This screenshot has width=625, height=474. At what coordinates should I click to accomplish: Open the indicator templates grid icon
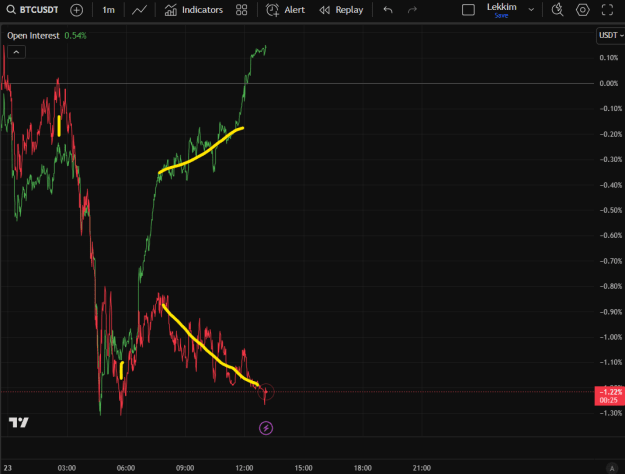point(242,10)
